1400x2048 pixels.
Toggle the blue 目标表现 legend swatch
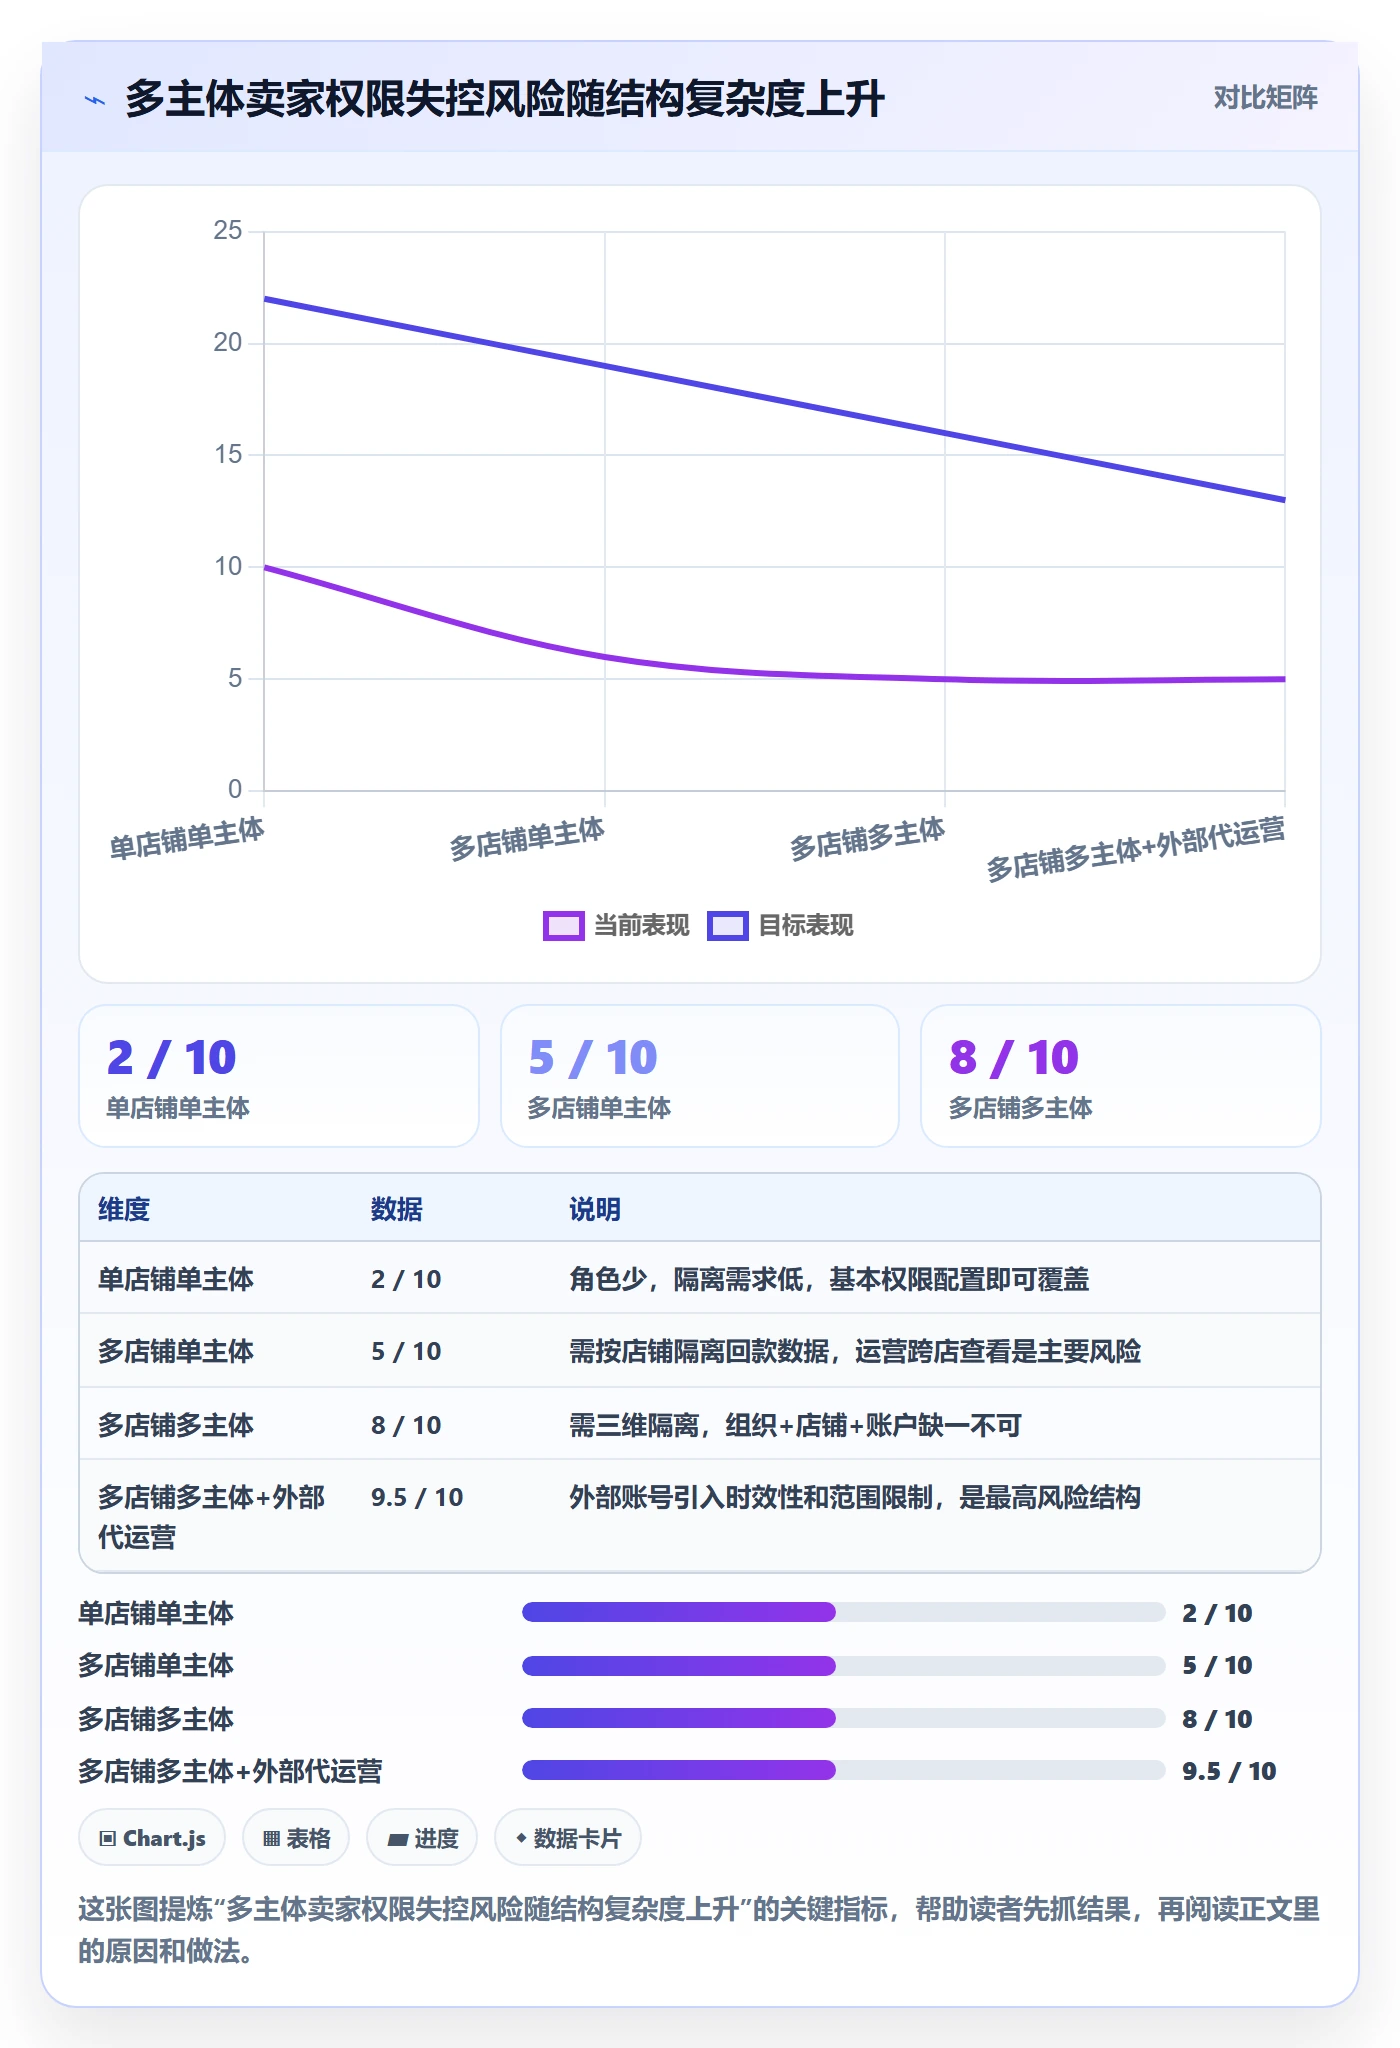tap(727, 926)
